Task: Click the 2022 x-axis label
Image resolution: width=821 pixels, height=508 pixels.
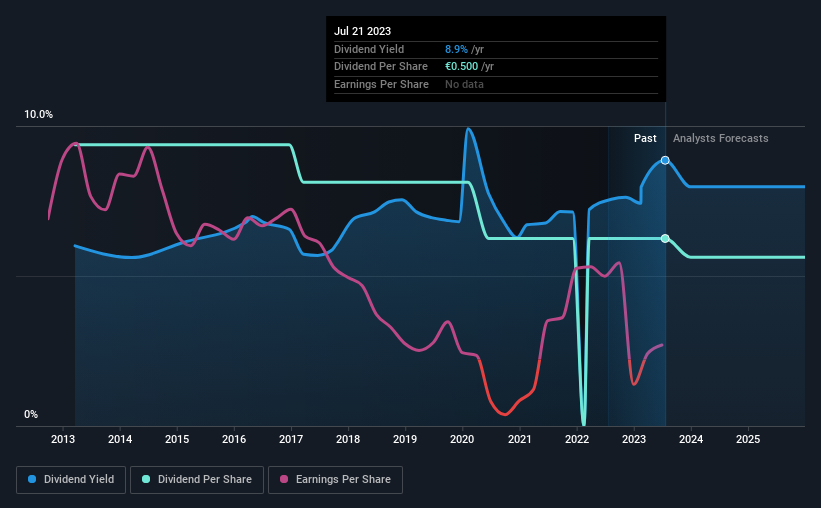Action: [x=577, y=439]
